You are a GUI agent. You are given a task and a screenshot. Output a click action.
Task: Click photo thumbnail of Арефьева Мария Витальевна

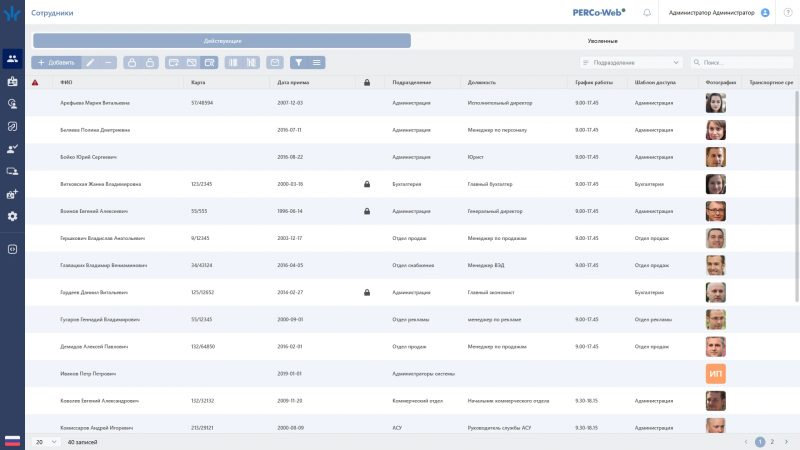click(x=715, y=102)
